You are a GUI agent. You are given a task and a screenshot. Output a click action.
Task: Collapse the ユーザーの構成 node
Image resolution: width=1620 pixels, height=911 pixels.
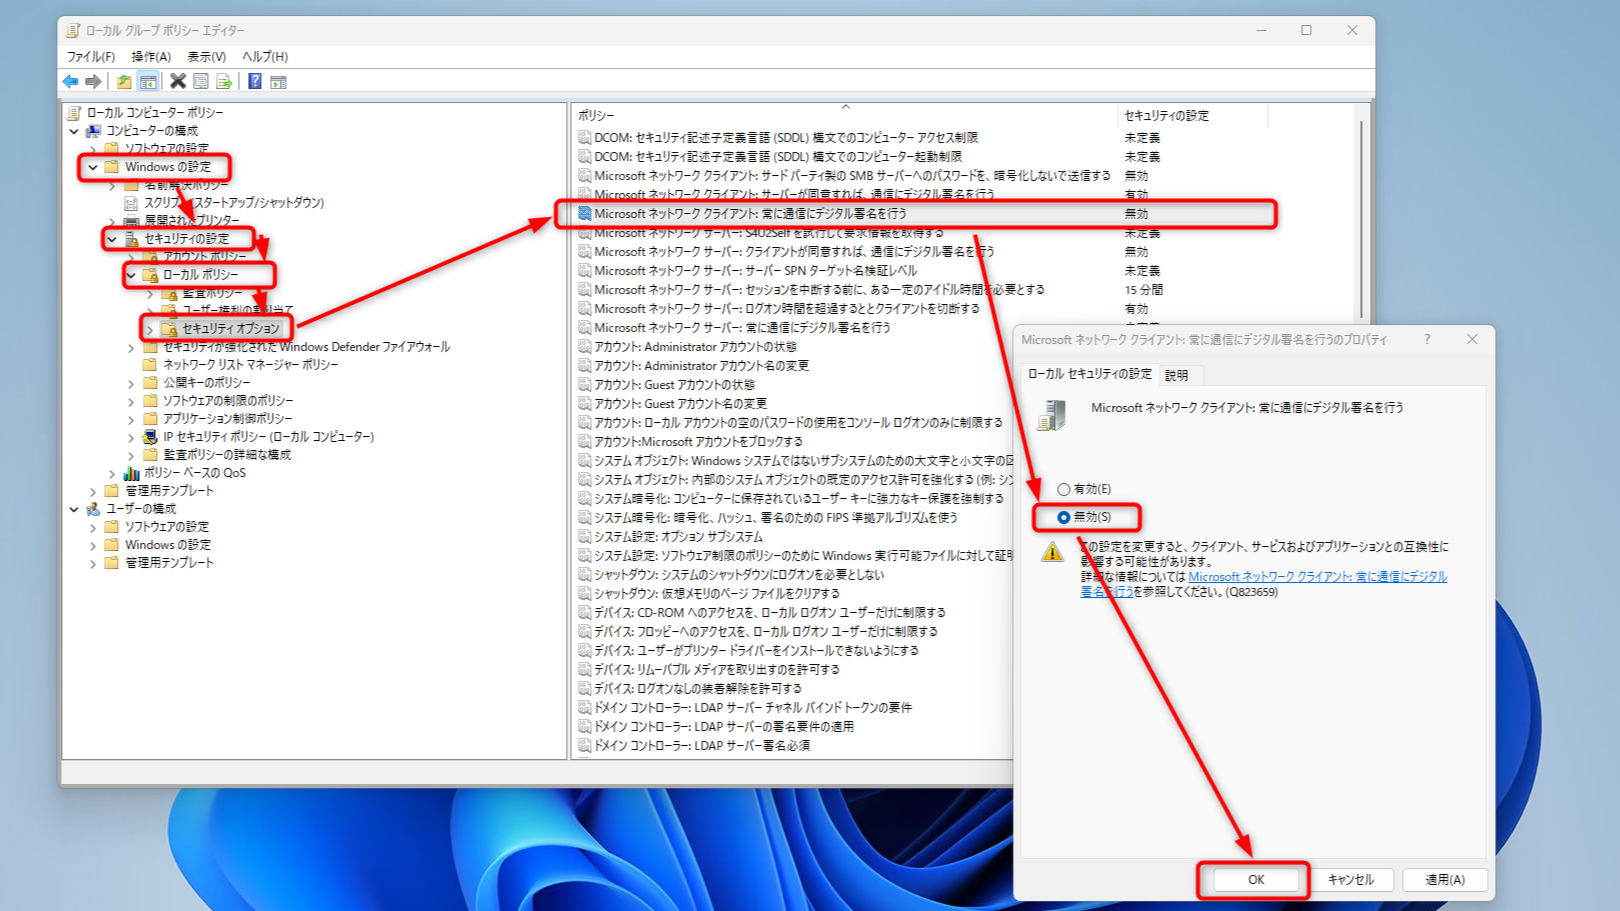(x=74, y=509)
